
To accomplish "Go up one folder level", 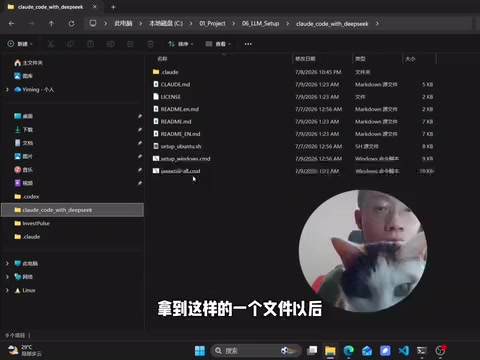I will pyautogui.click(x=51, y=24).
